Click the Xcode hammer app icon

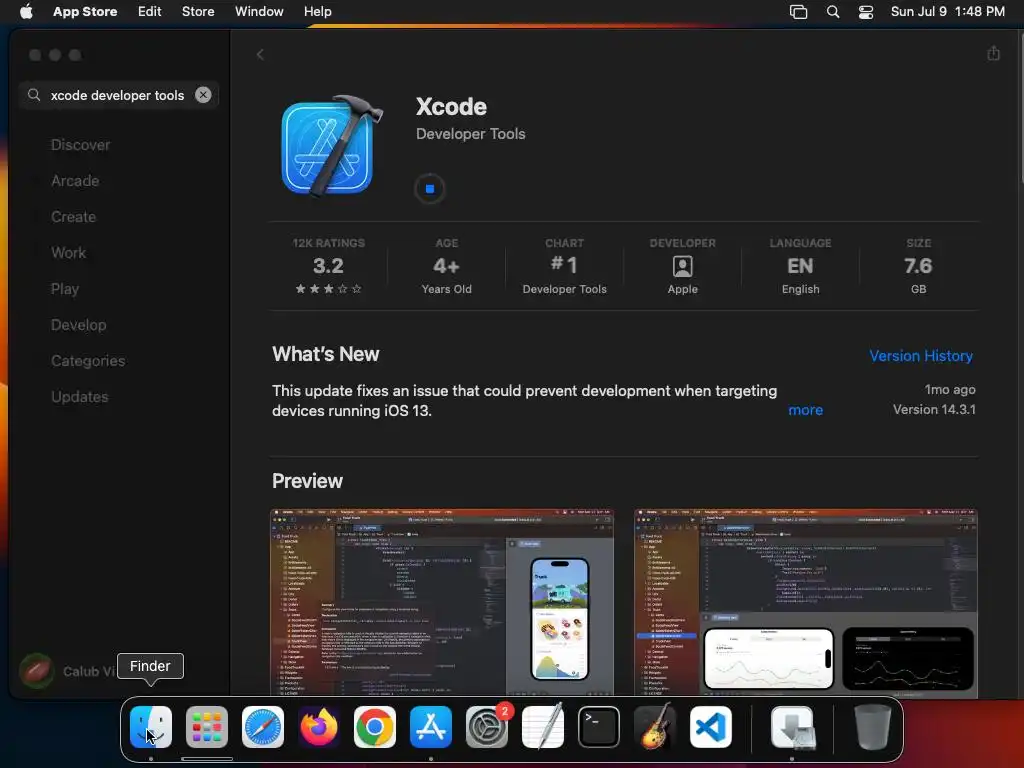[x=331, y=146]
